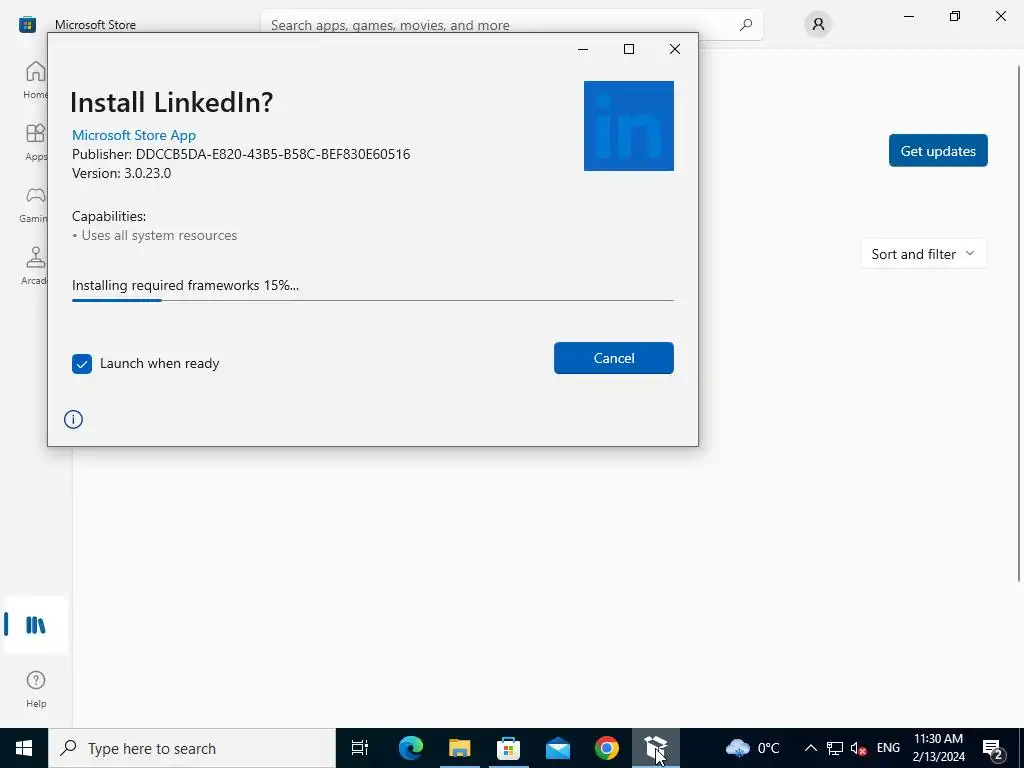Minimize the Microsoft Store window
This screenshot has height=768, width=1024.
tap(908, 16)
